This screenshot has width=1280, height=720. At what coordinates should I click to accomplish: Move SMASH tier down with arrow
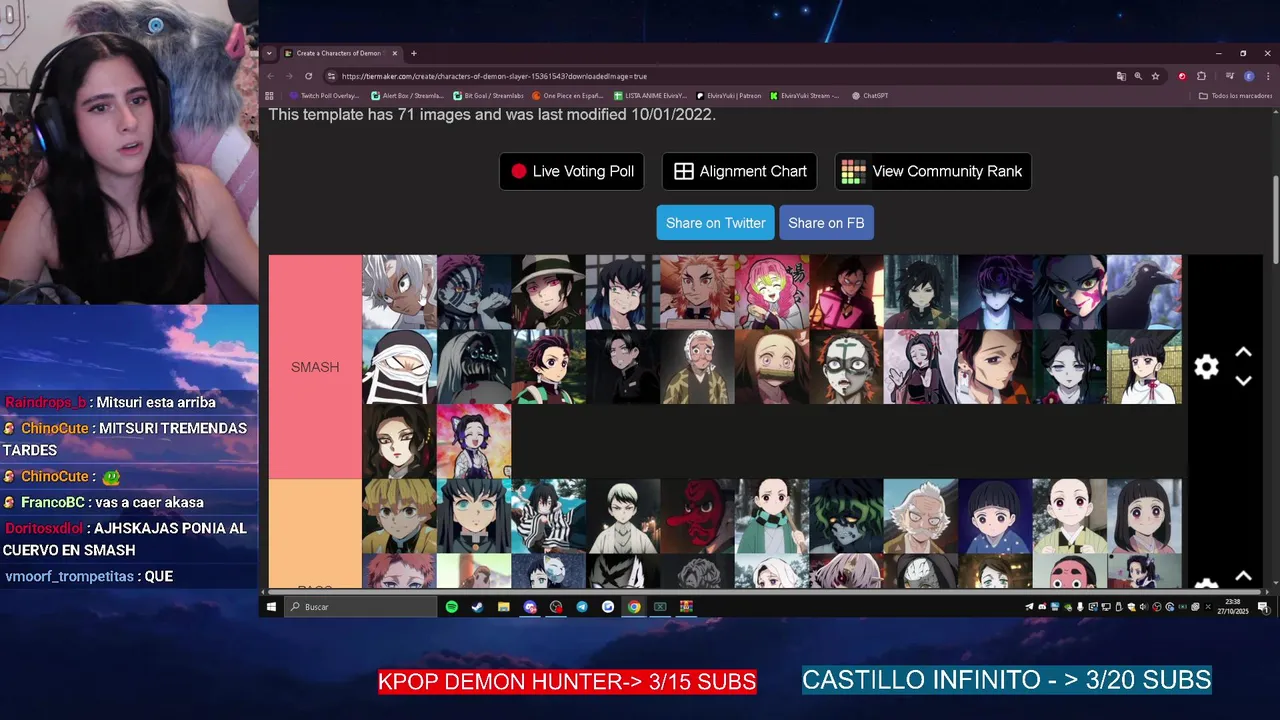pos(1243,381)
